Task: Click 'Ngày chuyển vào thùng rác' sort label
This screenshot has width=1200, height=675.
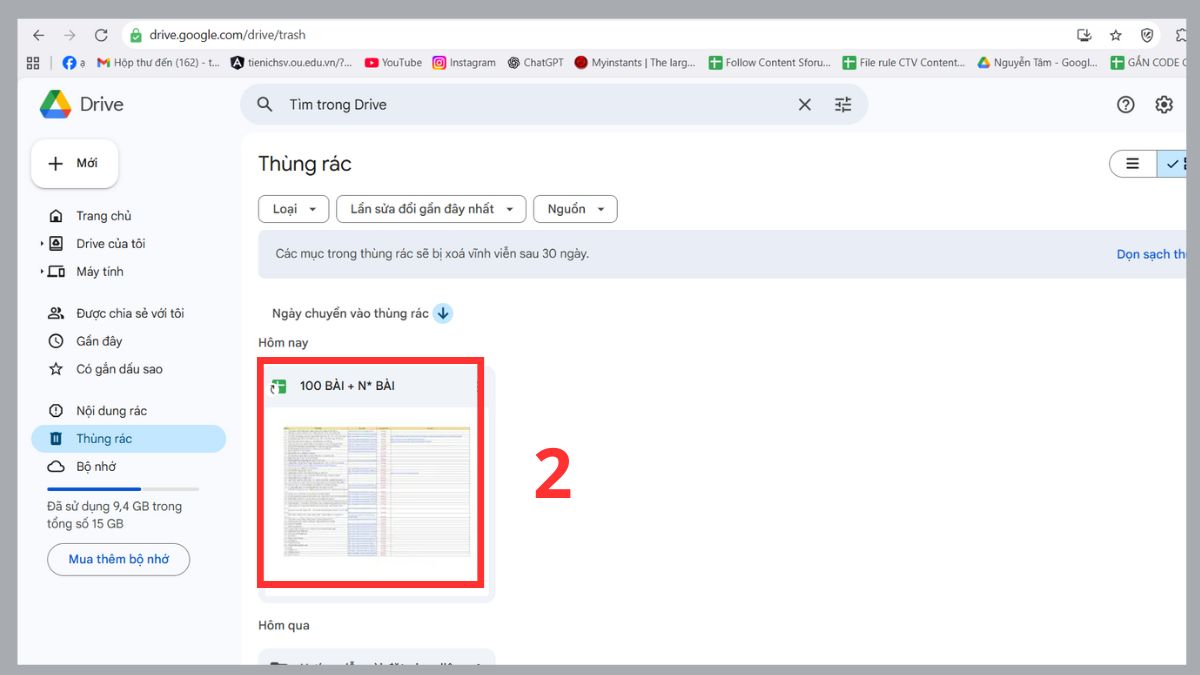Action: pos(350,314)
